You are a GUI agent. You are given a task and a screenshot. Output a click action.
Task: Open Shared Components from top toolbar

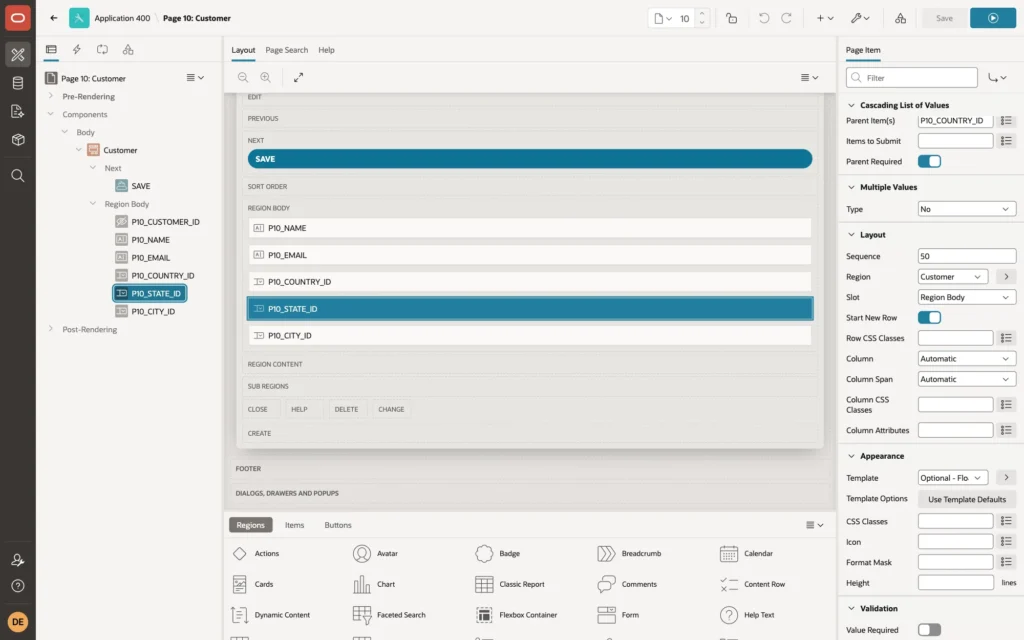(x=901, y=18)
